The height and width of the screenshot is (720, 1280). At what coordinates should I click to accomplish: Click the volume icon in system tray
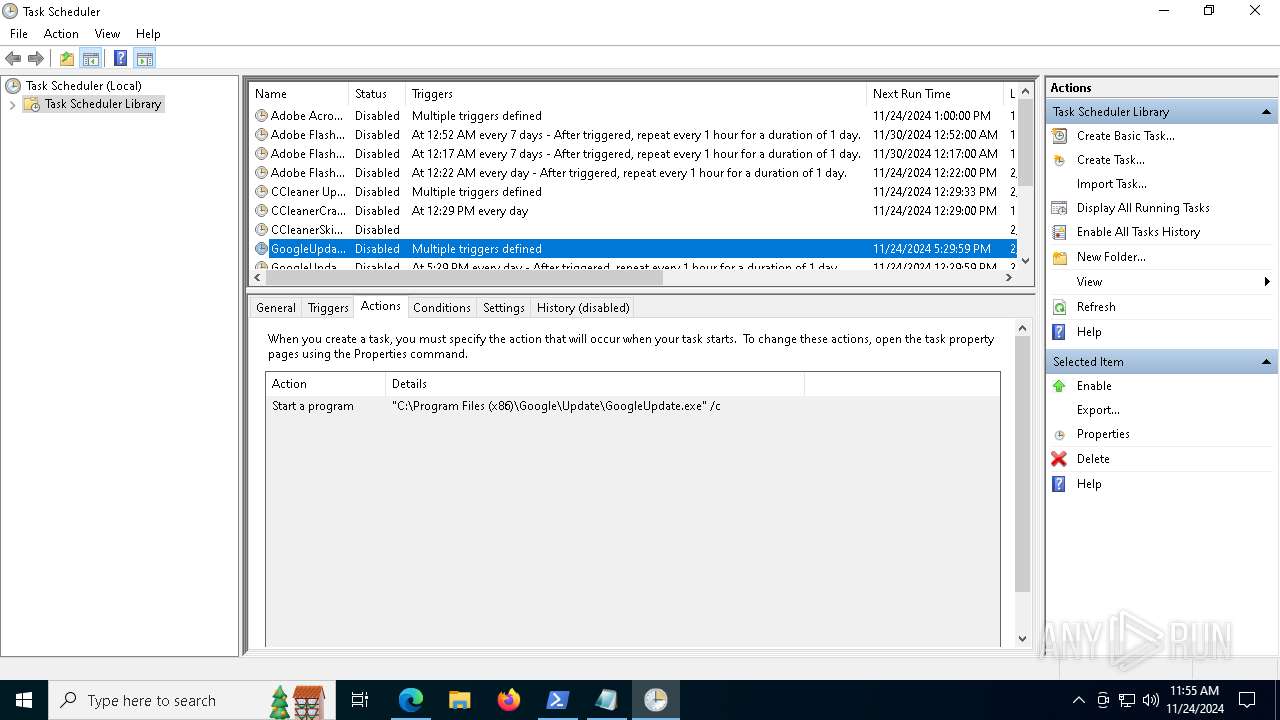point(1150,700)
